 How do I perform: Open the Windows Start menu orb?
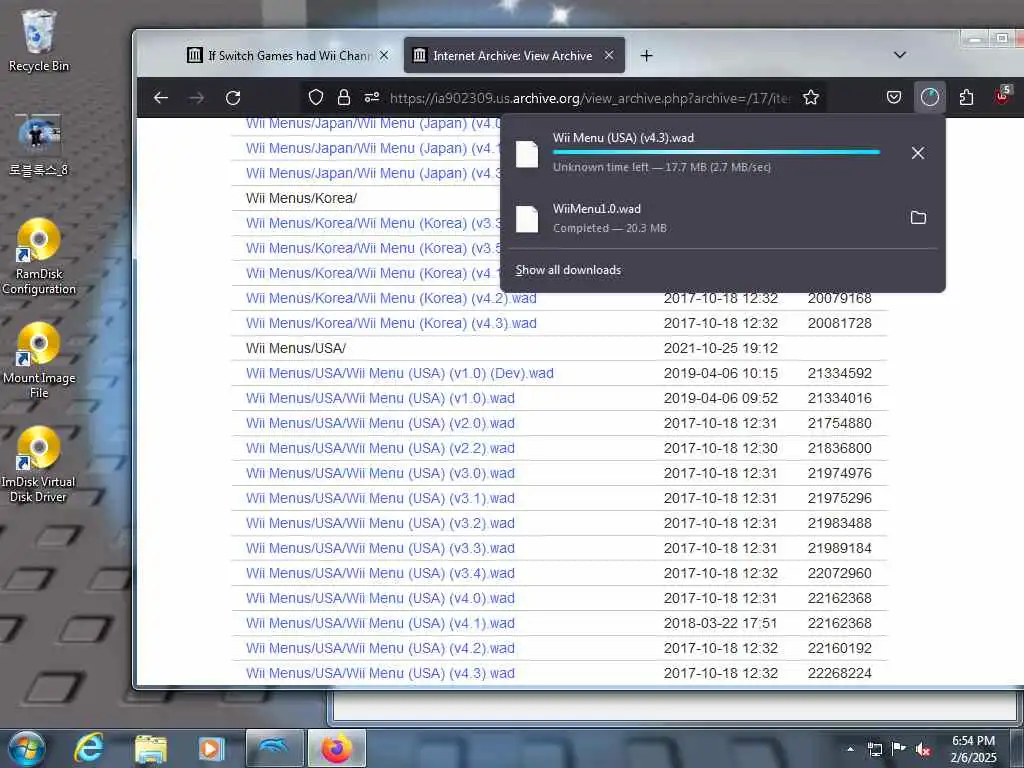click(26, 748)
